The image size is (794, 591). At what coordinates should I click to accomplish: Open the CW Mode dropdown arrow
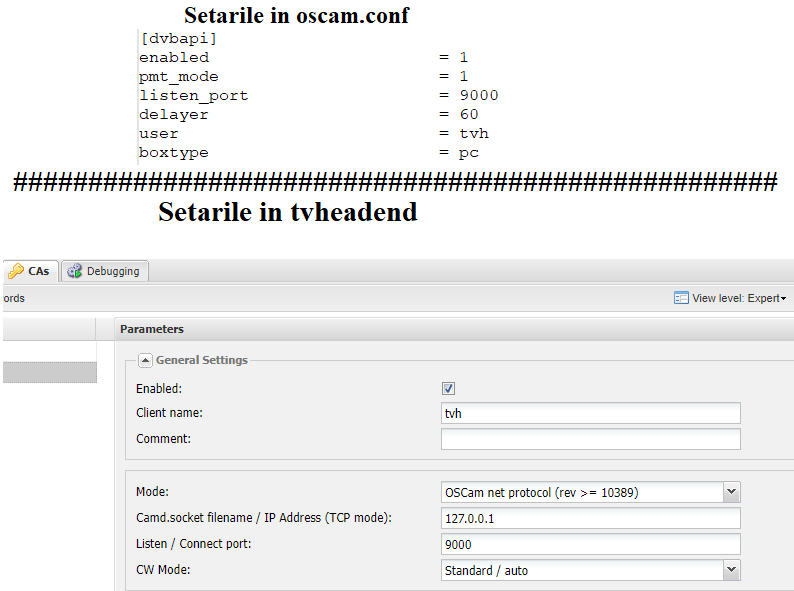point(731,570)
